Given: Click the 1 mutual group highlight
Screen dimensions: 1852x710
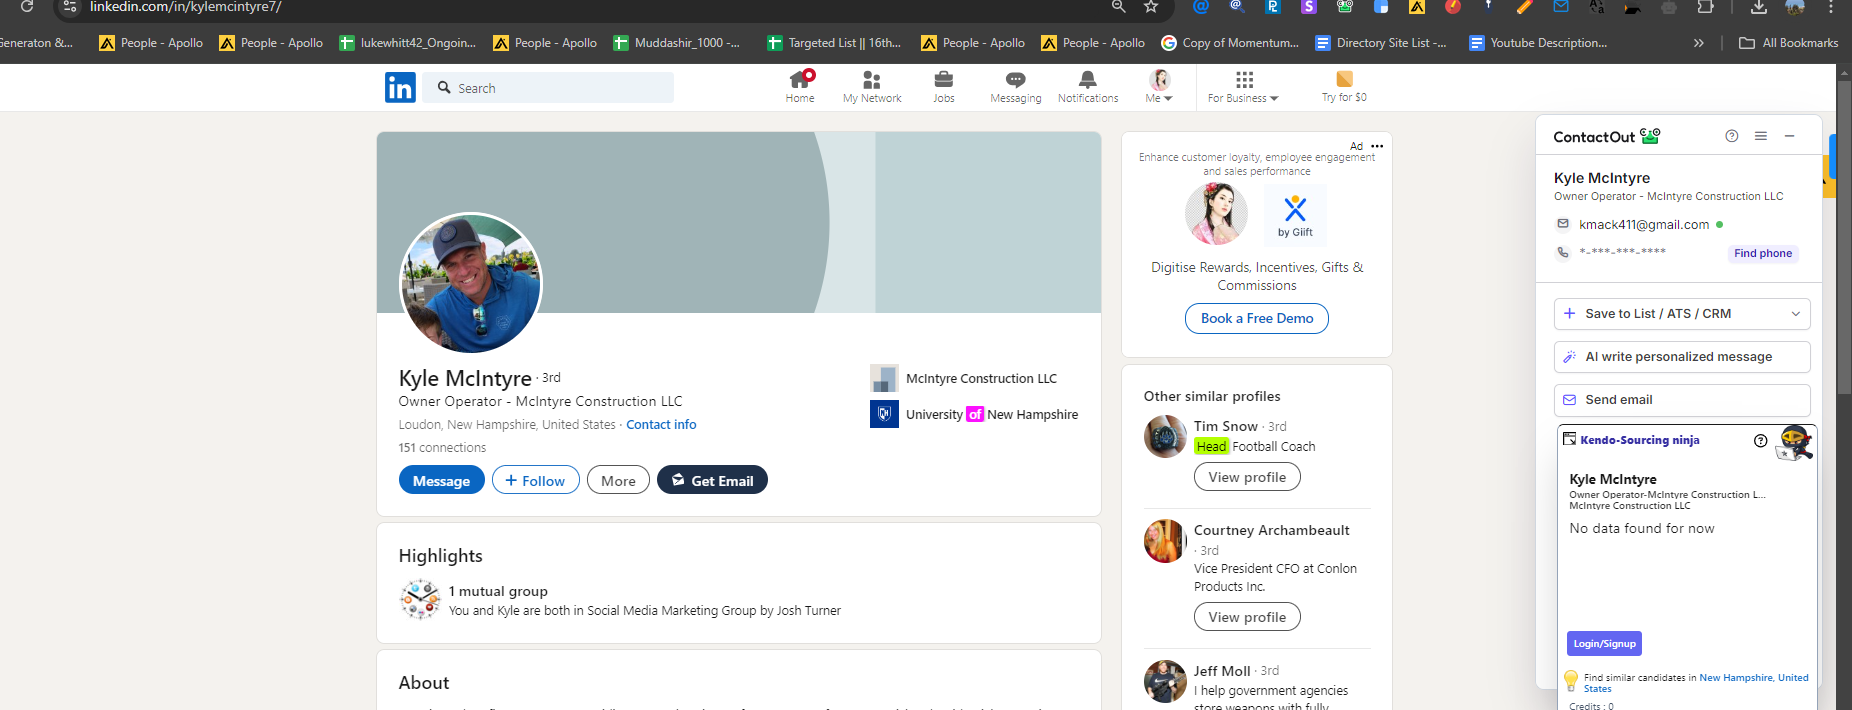Looking at the screenshot, I should [498, 591].
